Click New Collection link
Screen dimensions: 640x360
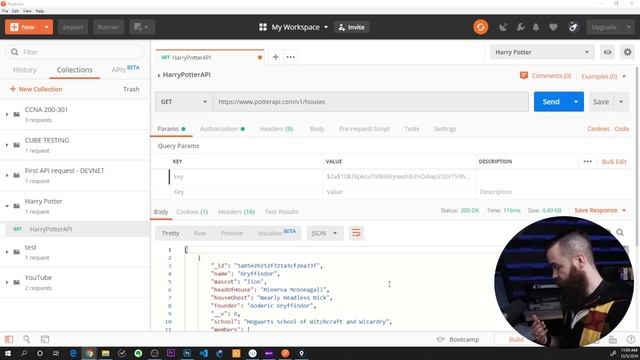tap(36, 89)
